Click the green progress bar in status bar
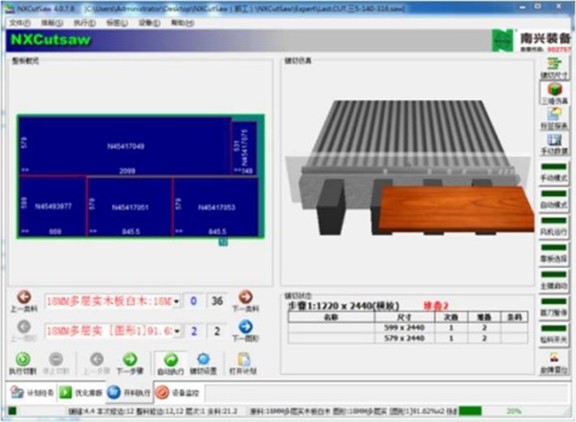Screen dimensions: 576x422 470,411
